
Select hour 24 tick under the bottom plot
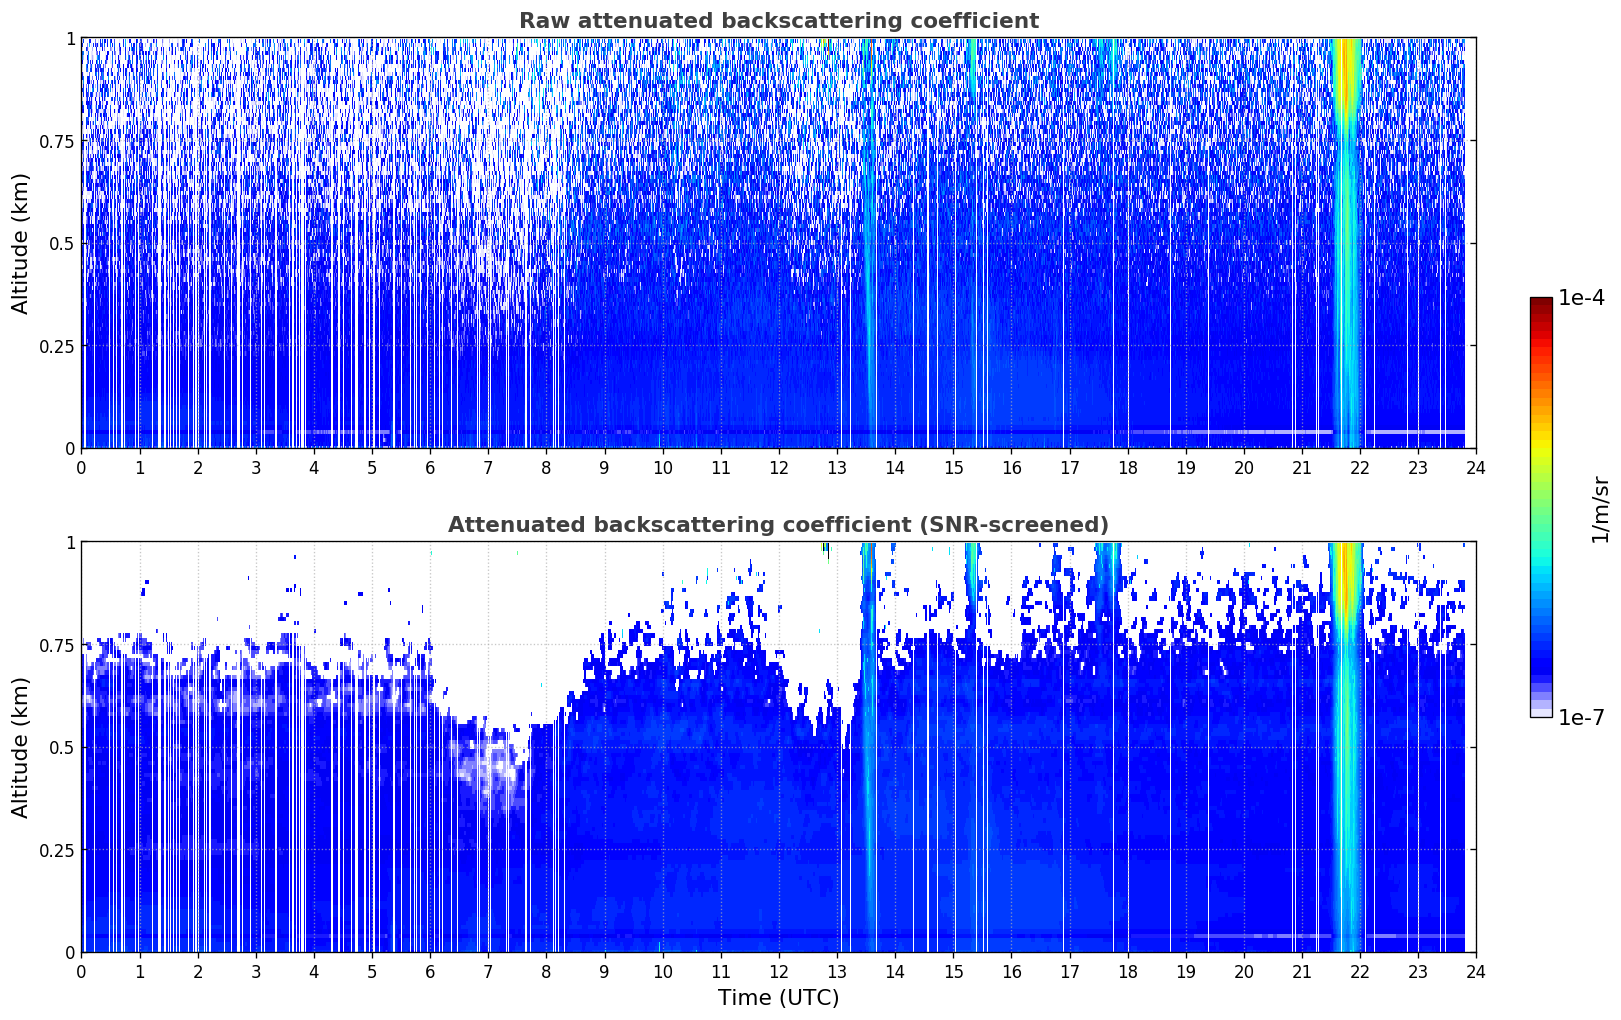pos(1475,971)
